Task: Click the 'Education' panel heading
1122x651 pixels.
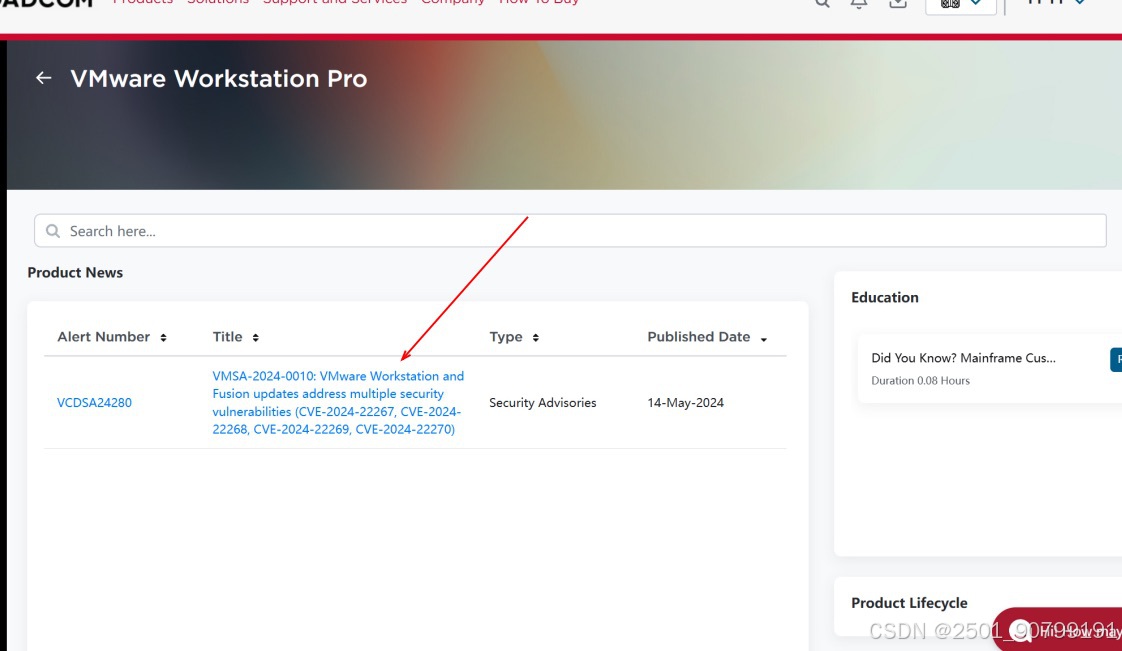Action: tap(884, 298)
